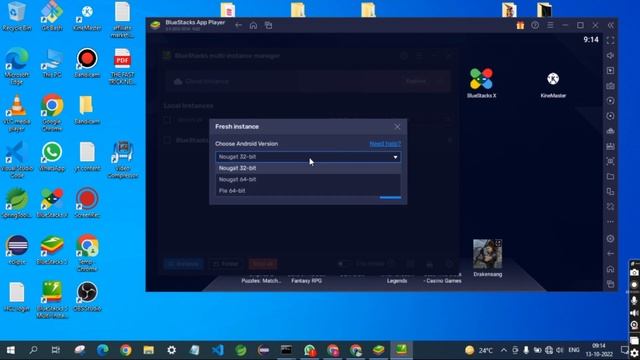
Task: Select the WhatsApp desktop shortcut
Action: click(52, 157)
